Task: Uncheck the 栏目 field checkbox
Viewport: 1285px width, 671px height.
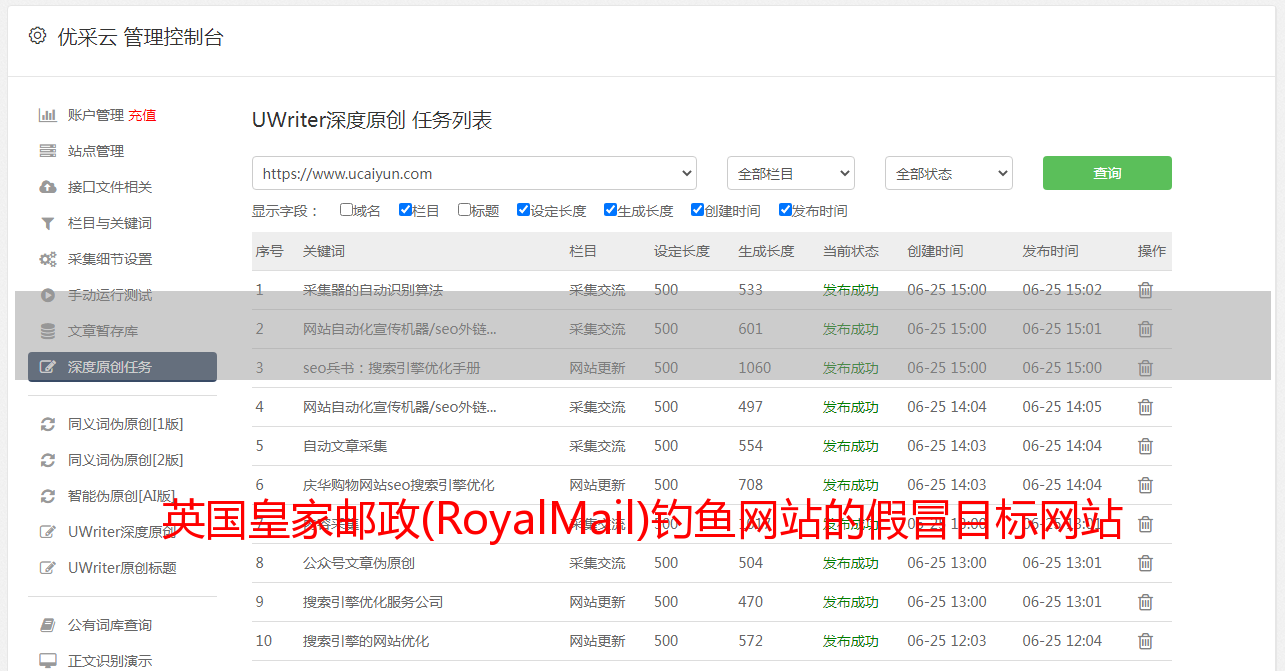Action: tap(405, 210)
